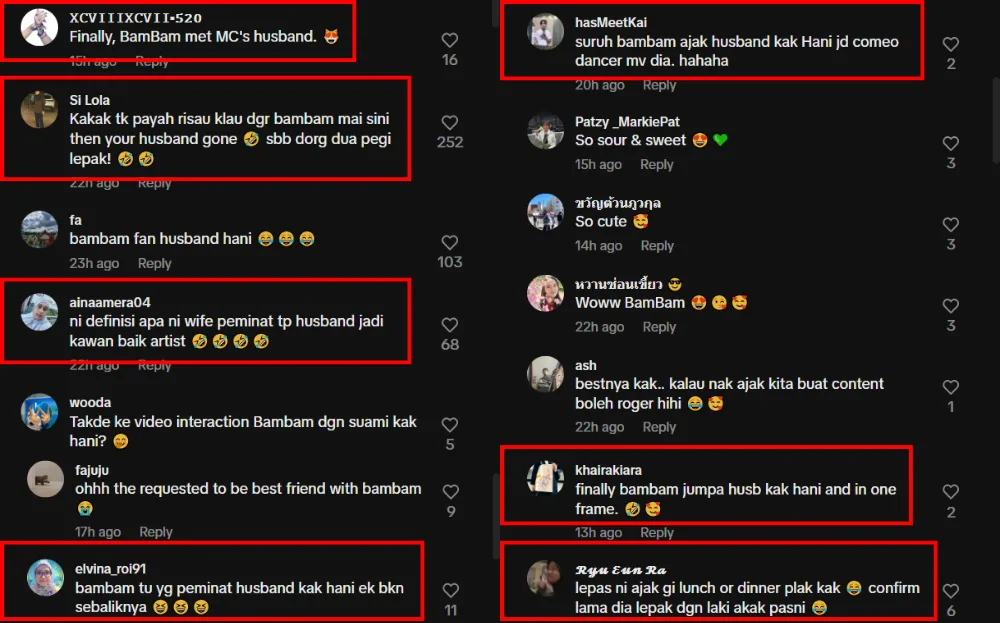Like Si Lola's comment with 252 likes
The height and width of the screenshot is (623, 1000).
[x=450, y=122]
